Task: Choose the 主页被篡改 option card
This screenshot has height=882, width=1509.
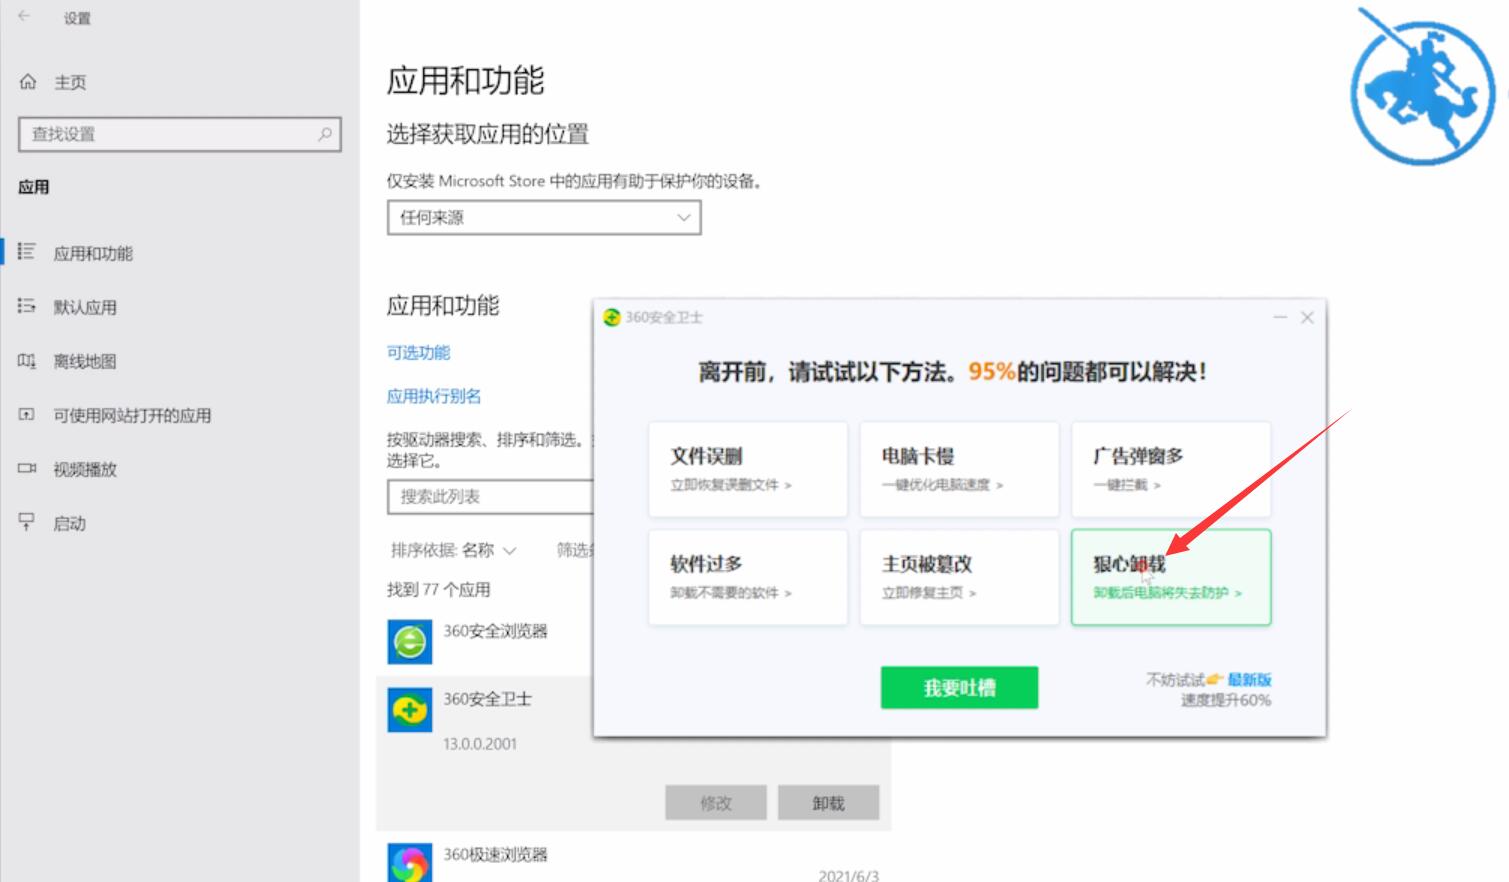Action: click(x=959, y=578)
